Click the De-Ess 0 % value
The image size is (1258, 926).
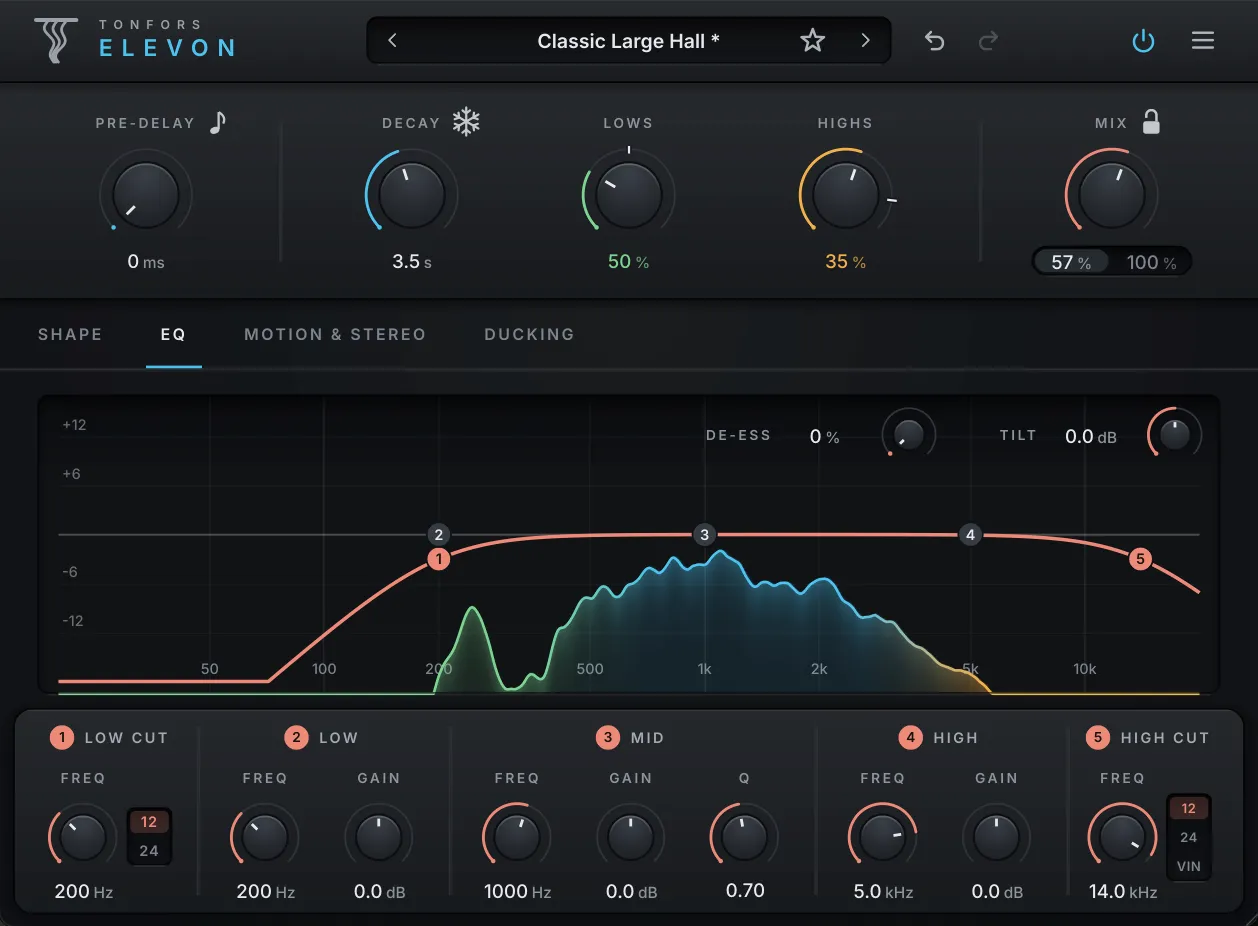tap(824, 436)
